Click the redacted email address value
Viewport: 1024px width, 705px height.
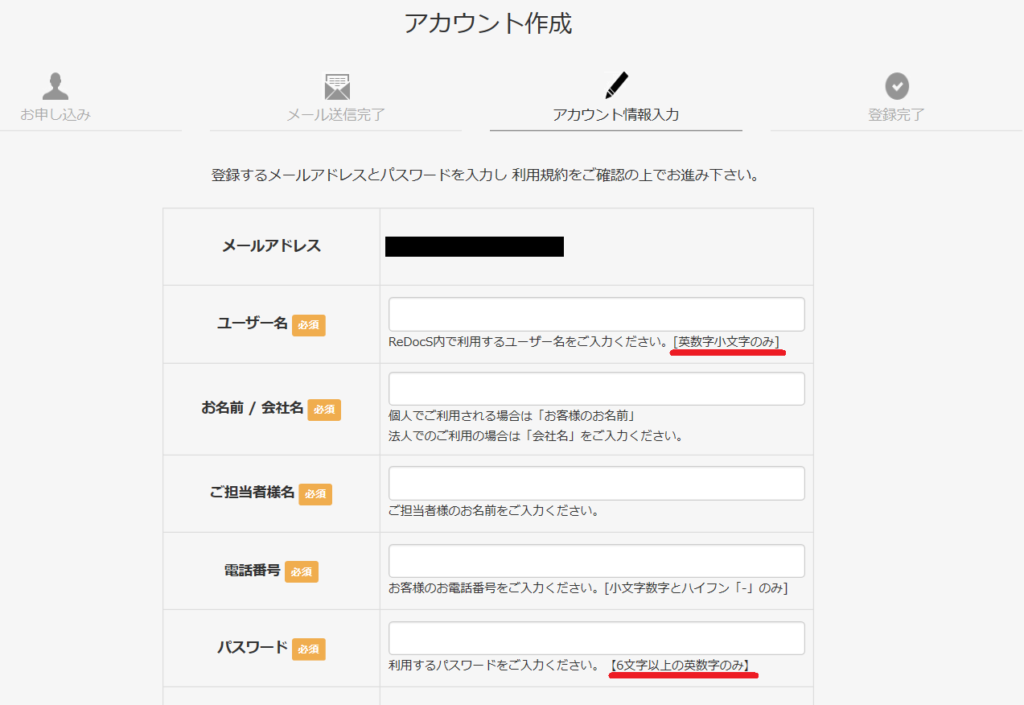[475, 247]
